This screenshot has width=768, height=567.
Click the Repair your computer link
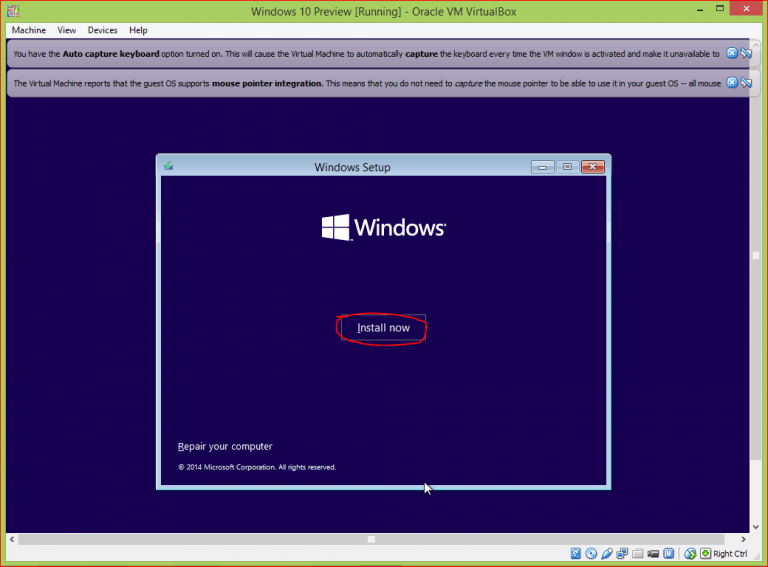(225, 447)
